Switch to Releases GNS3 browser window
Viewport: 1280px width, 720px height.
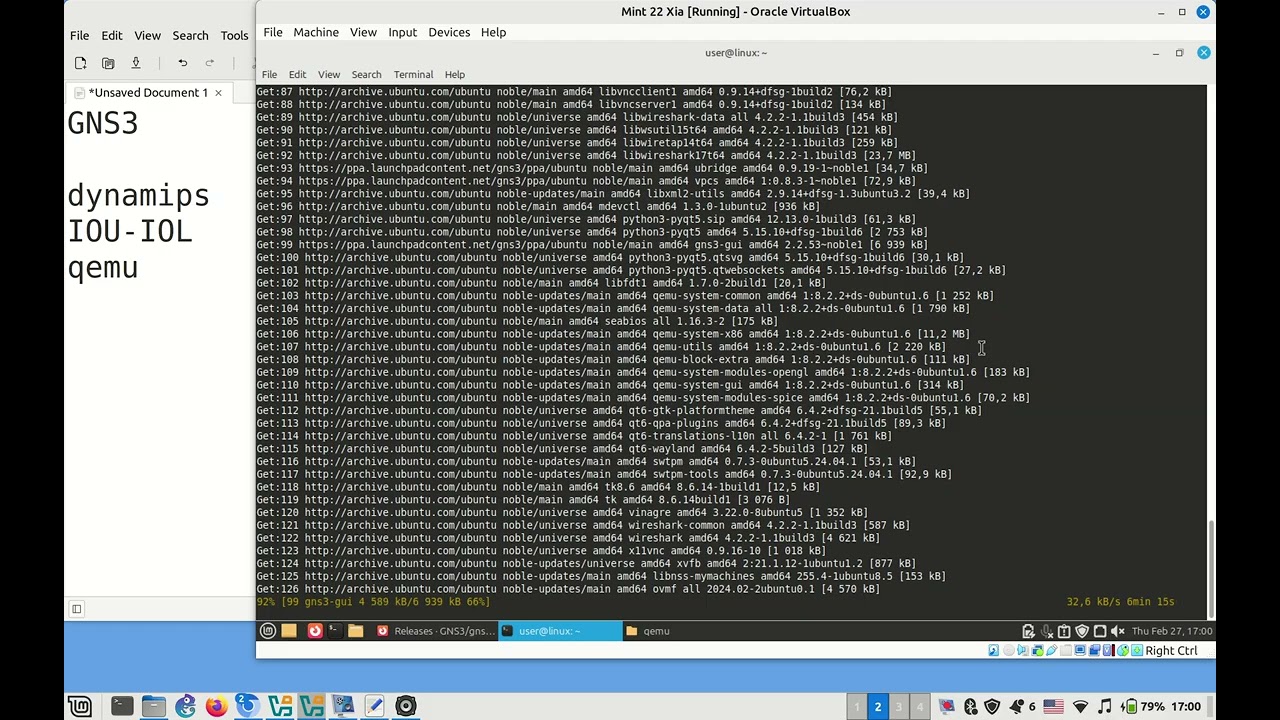coord(435,631)
